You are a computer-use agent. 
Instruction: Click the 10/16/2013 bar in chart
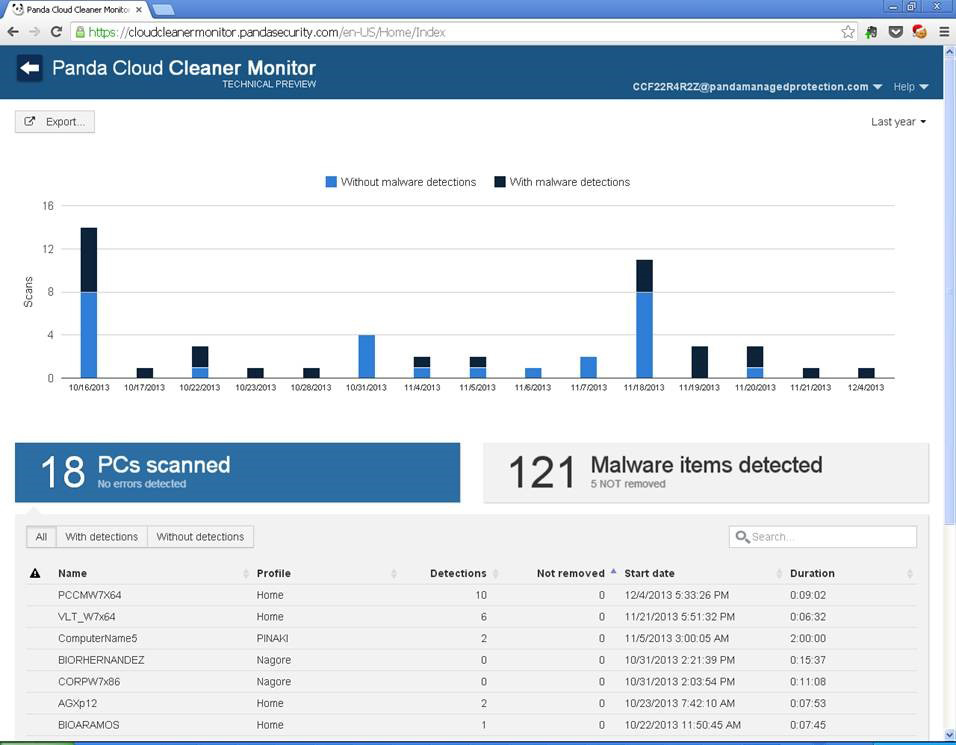pyautogui.click(x=88, y=303)
